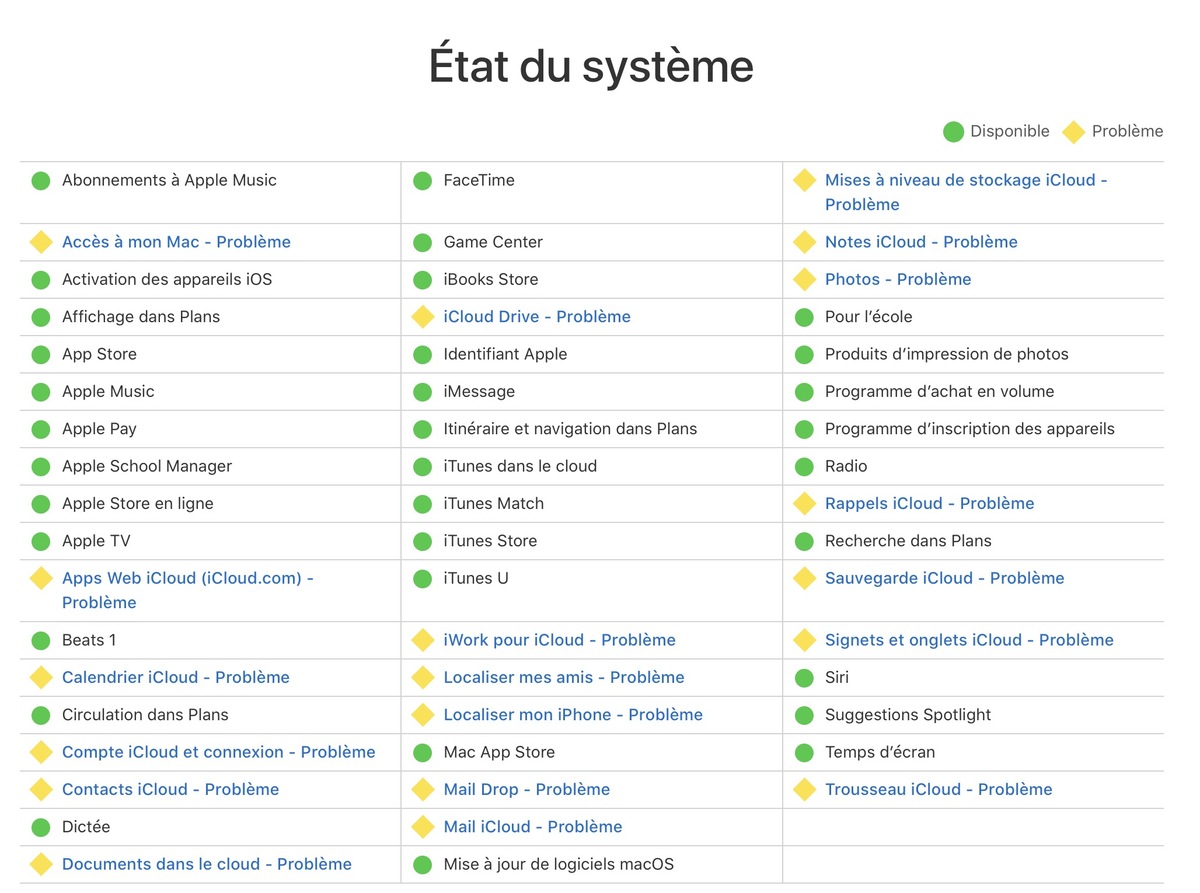
Task: Click the Mac App Store status entry
Action: tap(498, 752)
